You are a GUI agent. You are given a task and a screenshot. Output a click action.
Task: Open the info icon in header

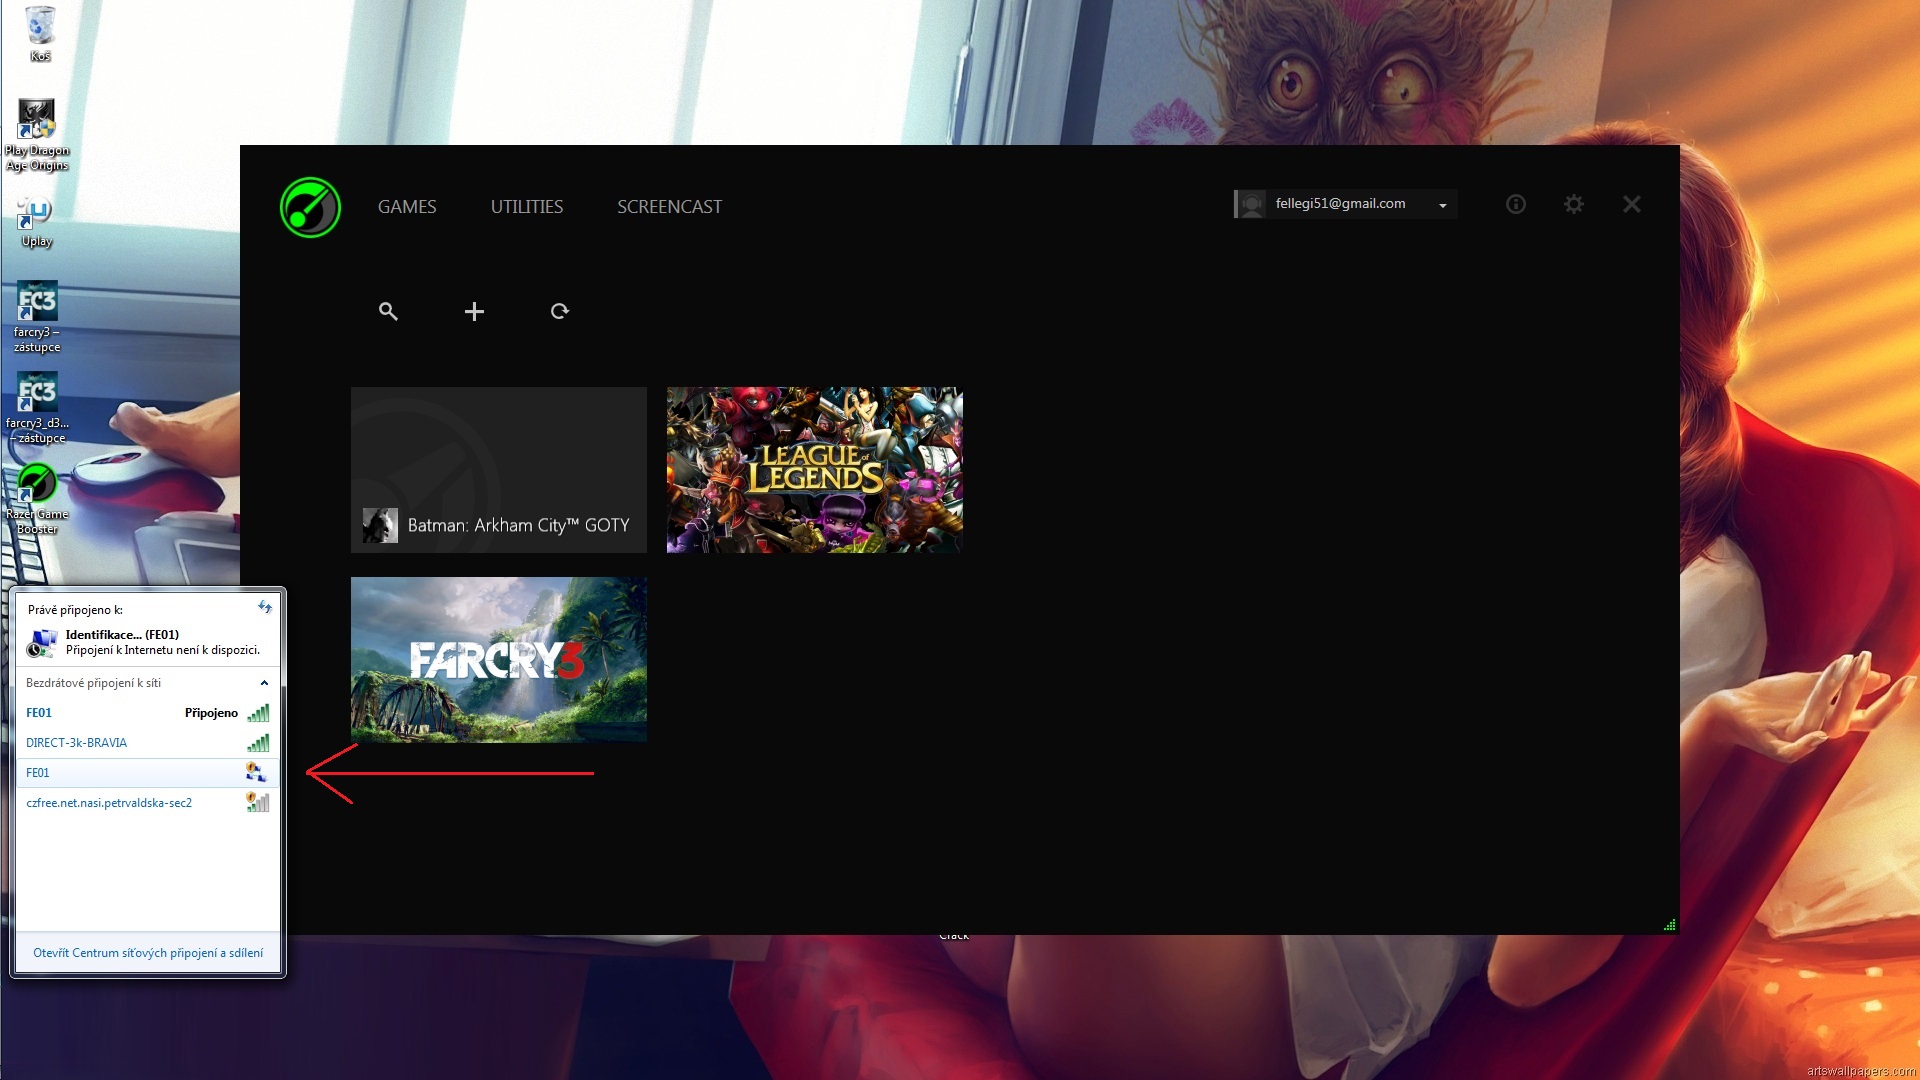1516,204
